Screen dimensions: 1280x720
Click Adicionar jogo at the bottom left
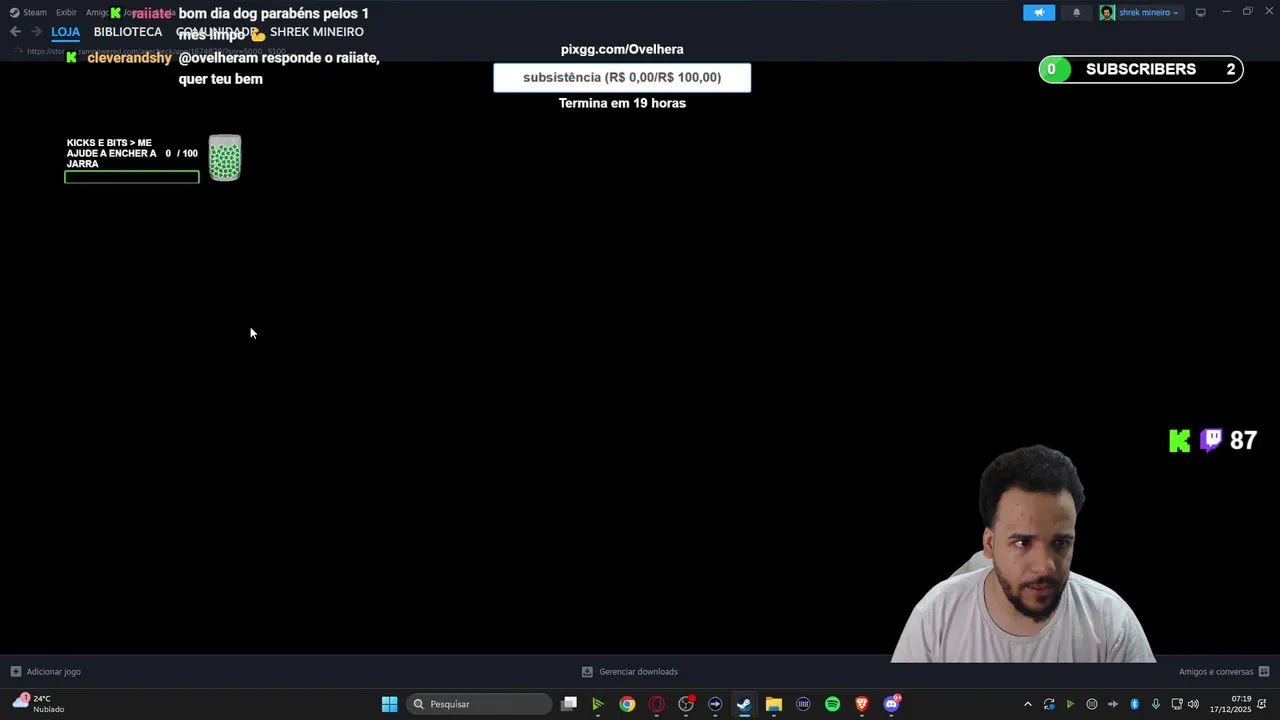(45, 672)
